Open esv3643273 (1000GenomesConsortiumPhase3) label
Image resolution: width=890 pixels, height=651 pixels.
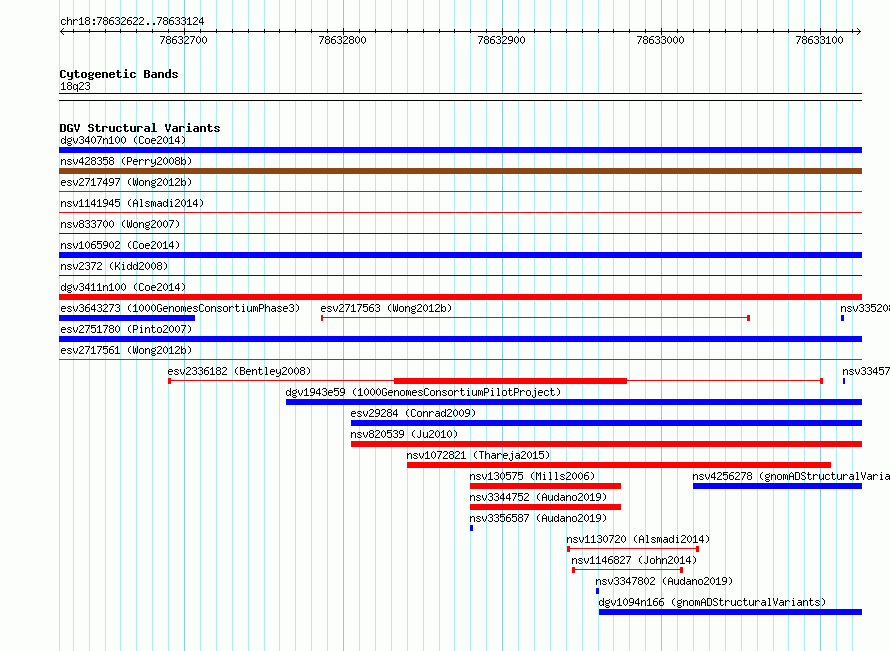pyautogui.click(x=180, y=308)
